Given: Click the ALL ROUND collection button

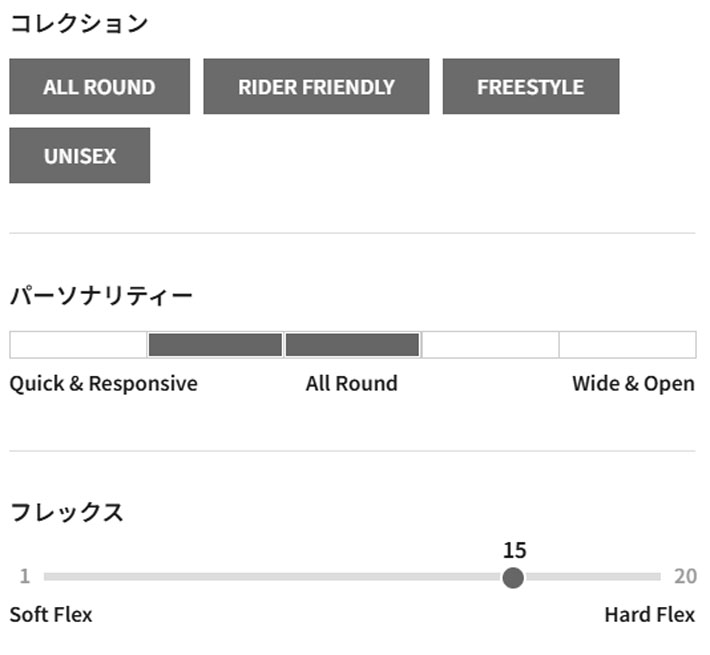Looking at the screenshot, I should (x=99, y=87).
